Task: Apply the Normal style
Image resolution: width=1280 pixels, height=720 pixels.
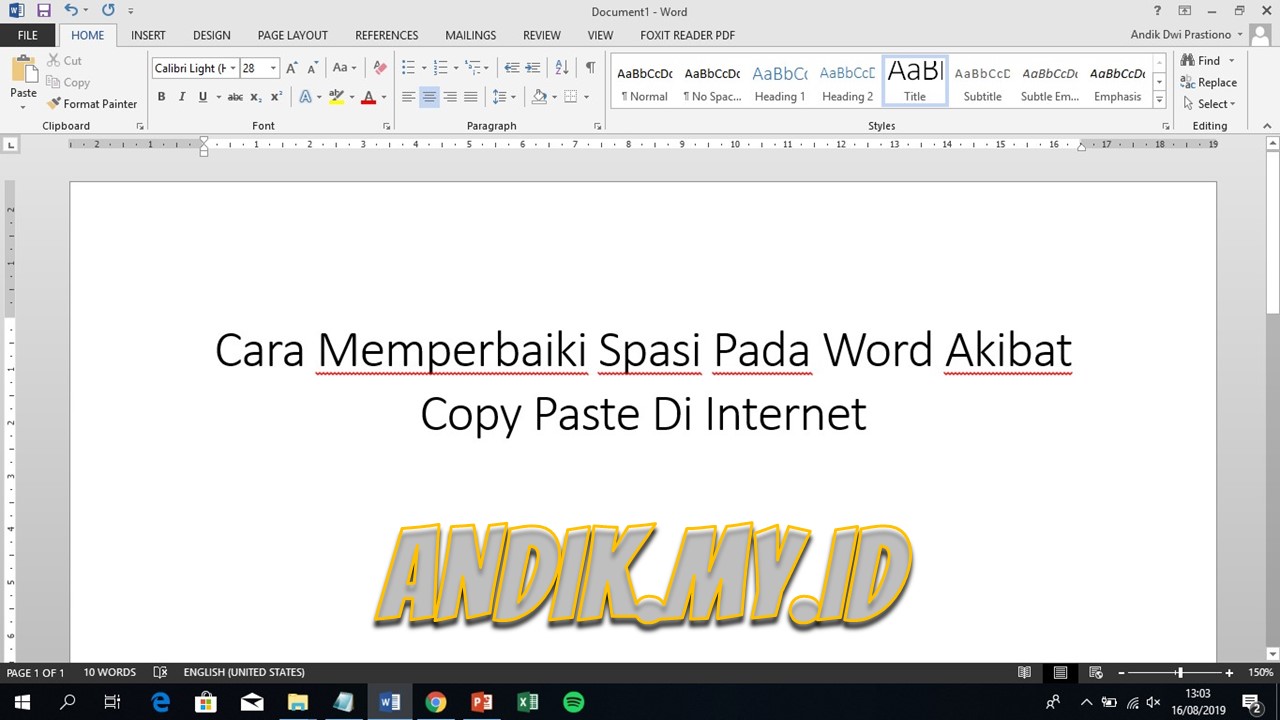Action: point(644,82)
